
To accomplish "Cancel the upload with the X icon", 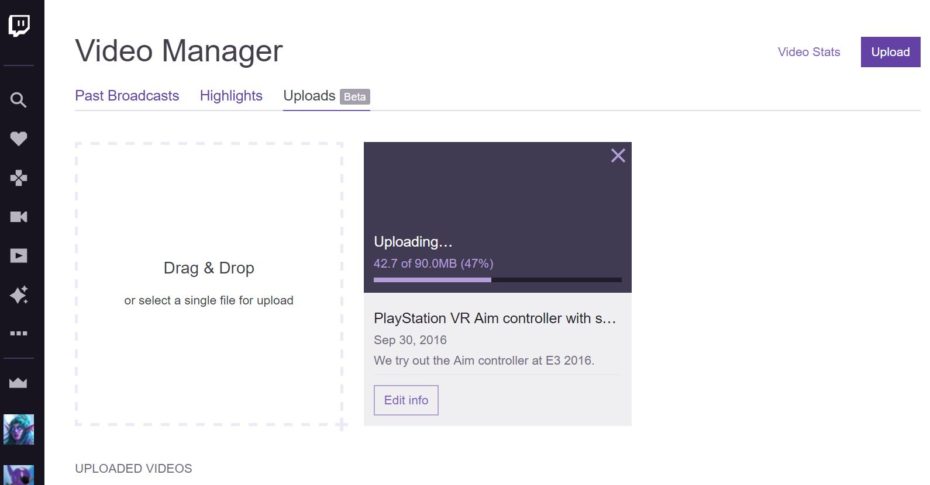I will click(618, 155).
